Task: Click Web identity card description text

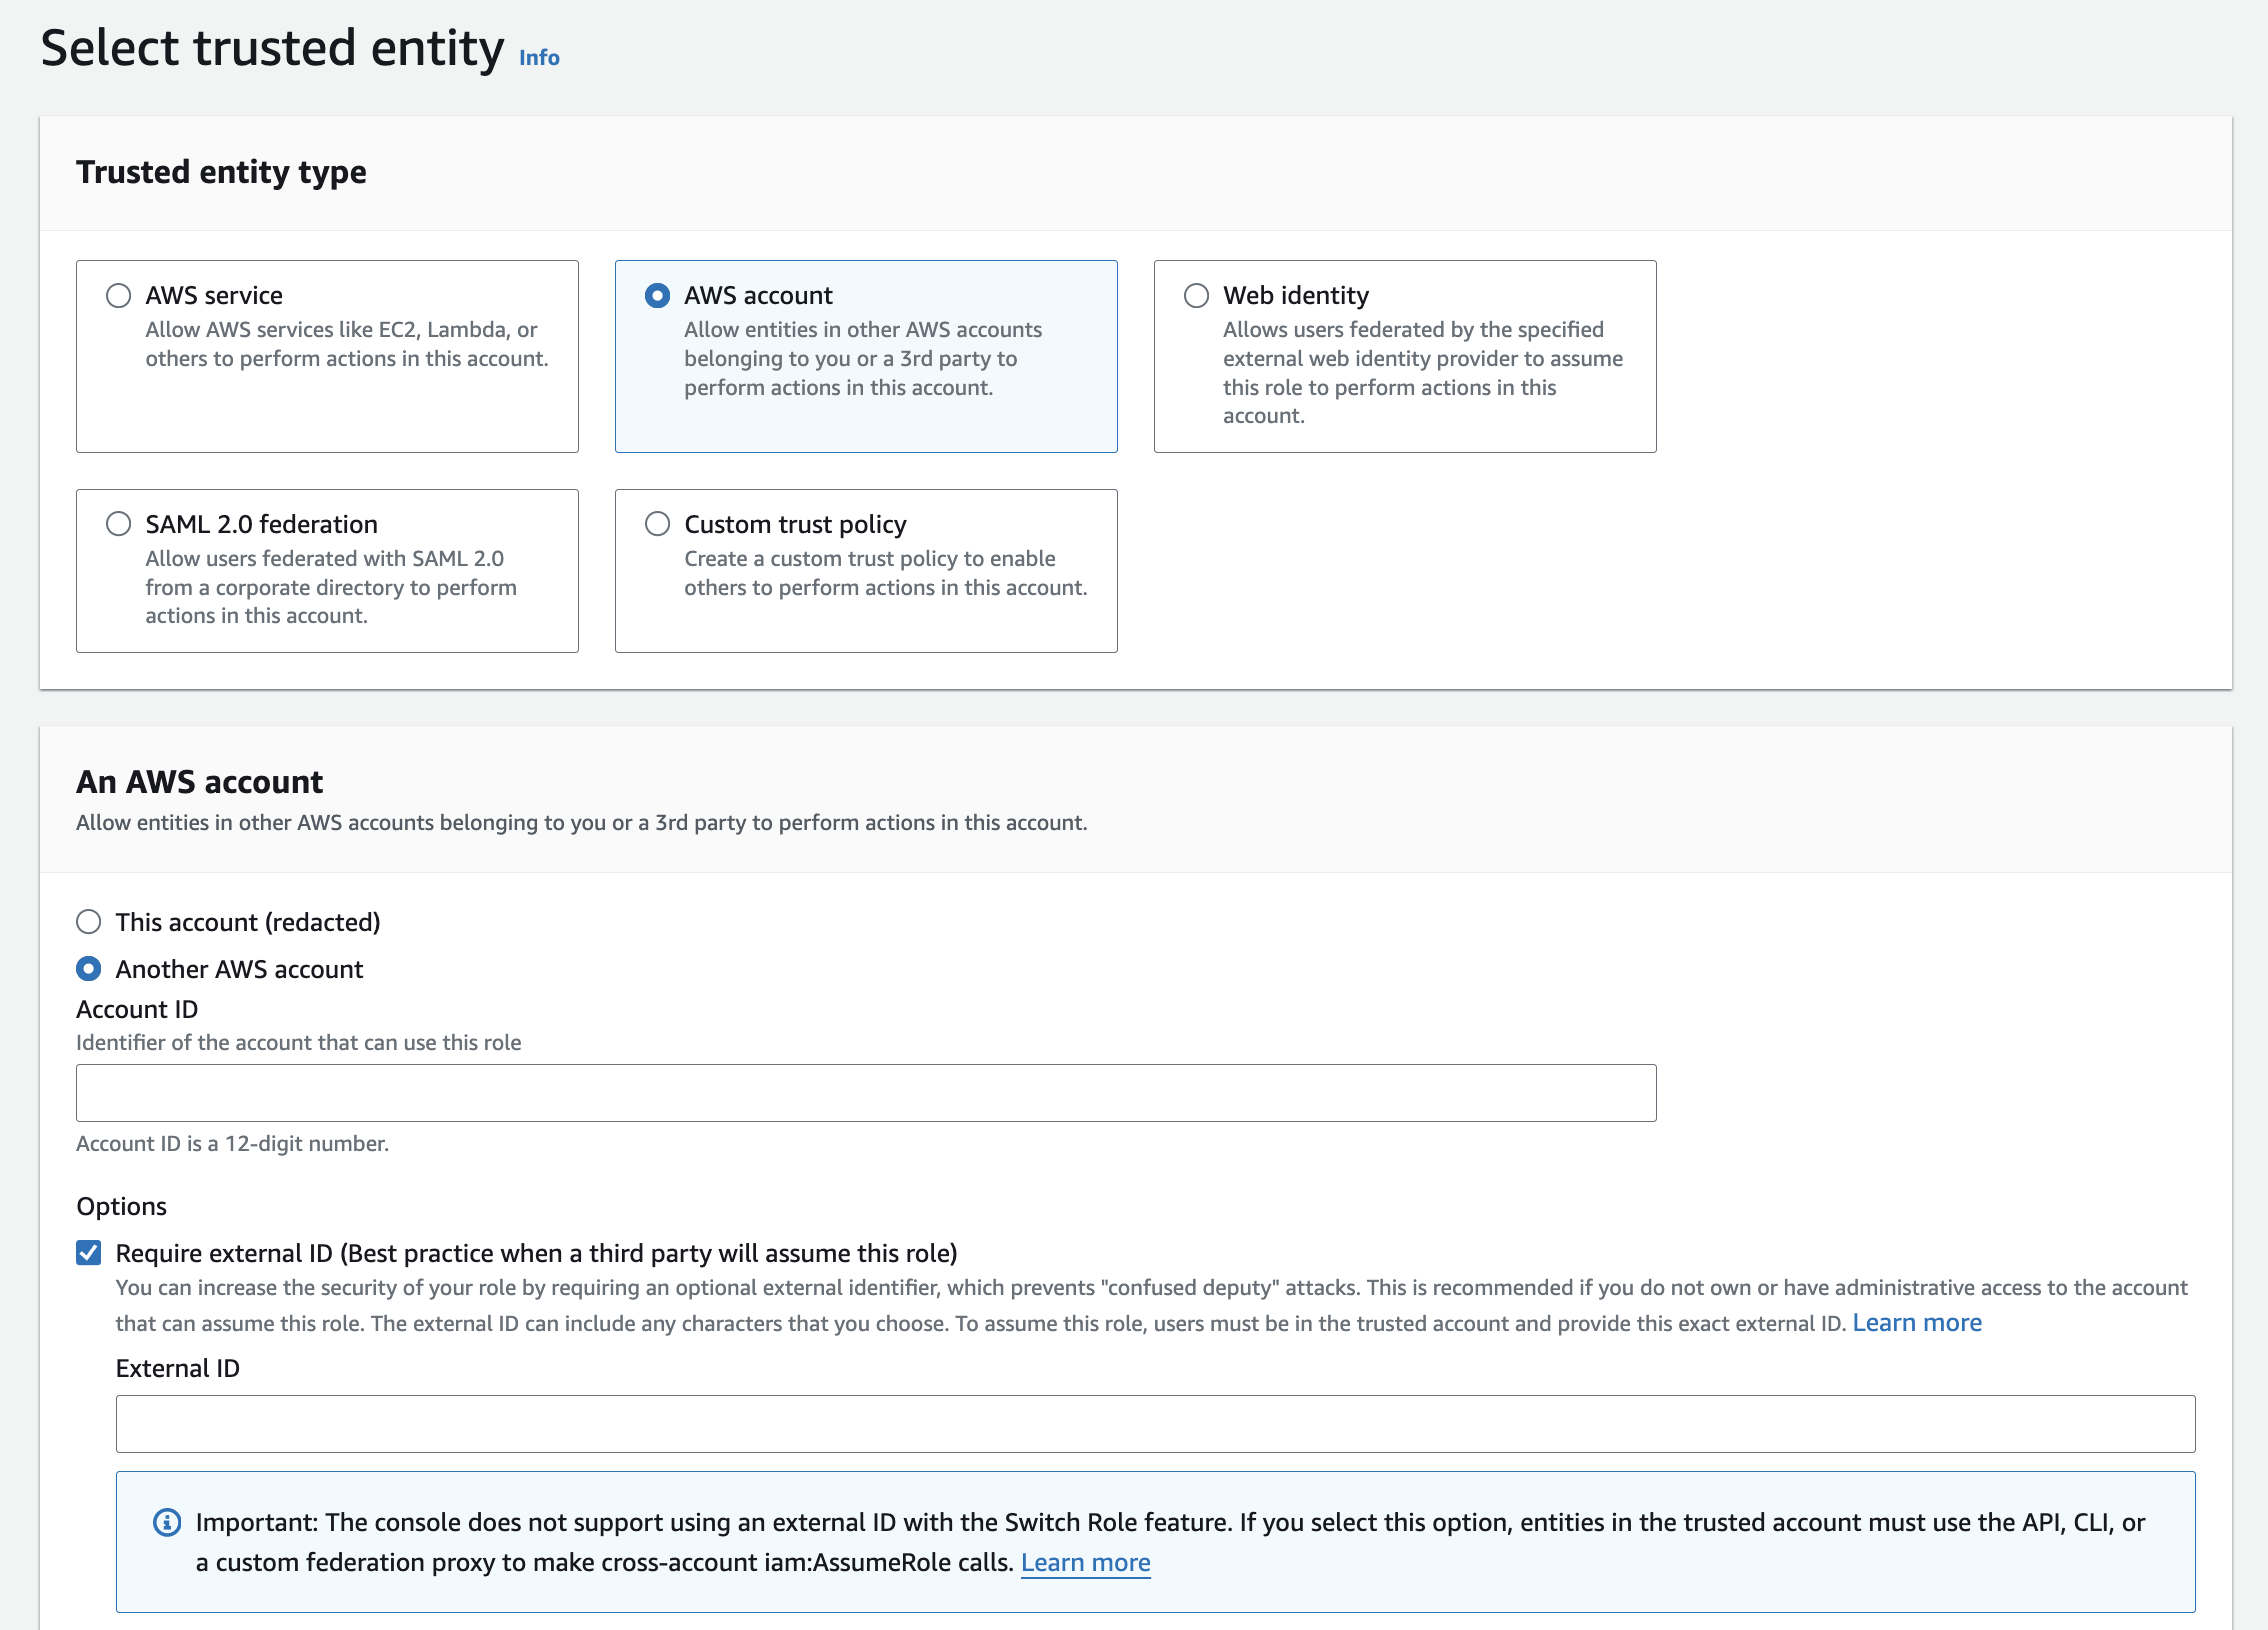Action: (x=1423, y=373)
